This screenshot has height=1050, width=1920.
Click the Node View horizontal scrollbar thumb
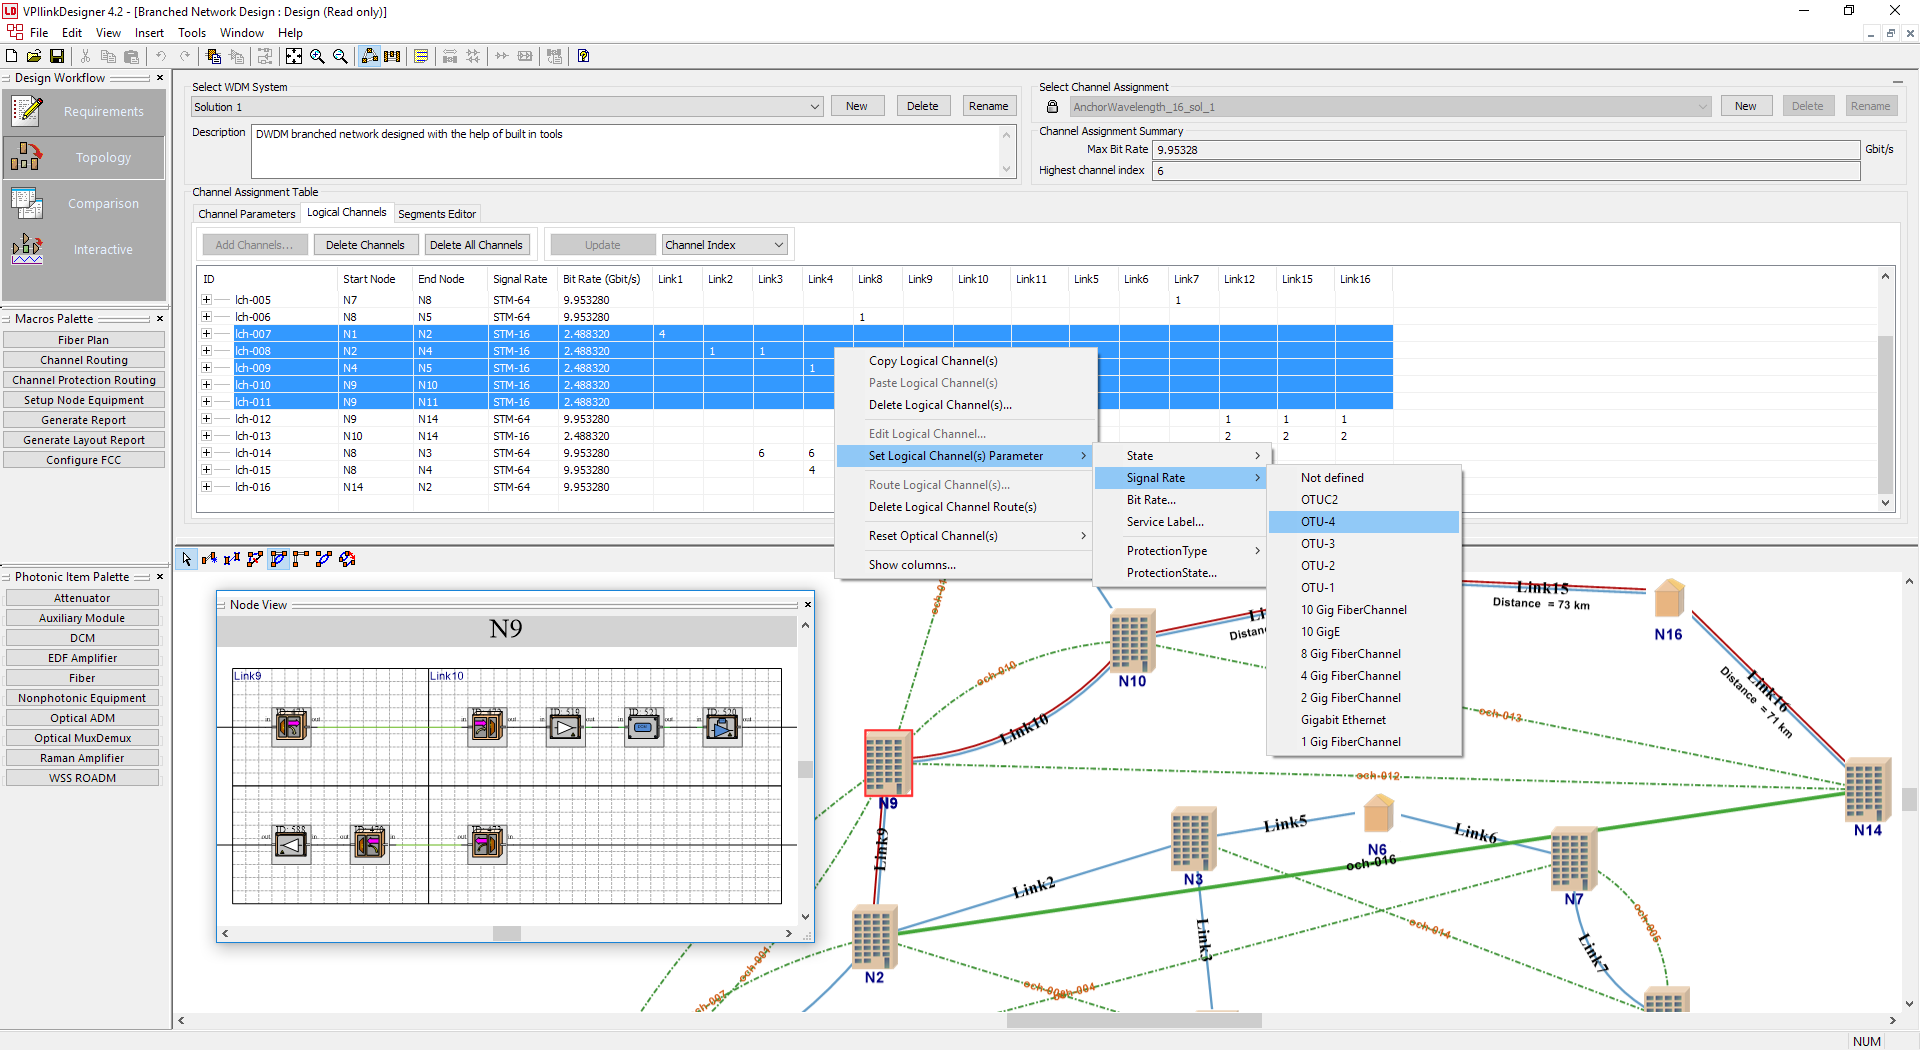coord(507,933)
